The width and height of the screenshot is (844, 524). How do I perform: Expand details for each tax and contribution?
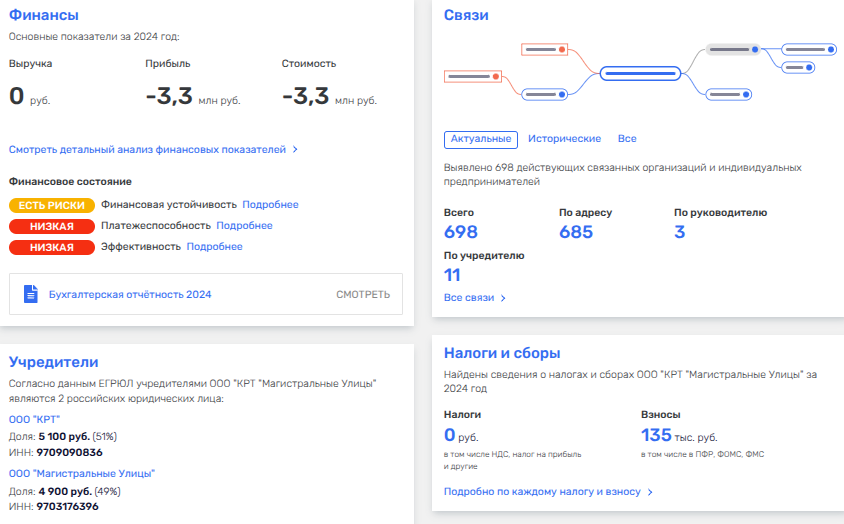(548, 492)
